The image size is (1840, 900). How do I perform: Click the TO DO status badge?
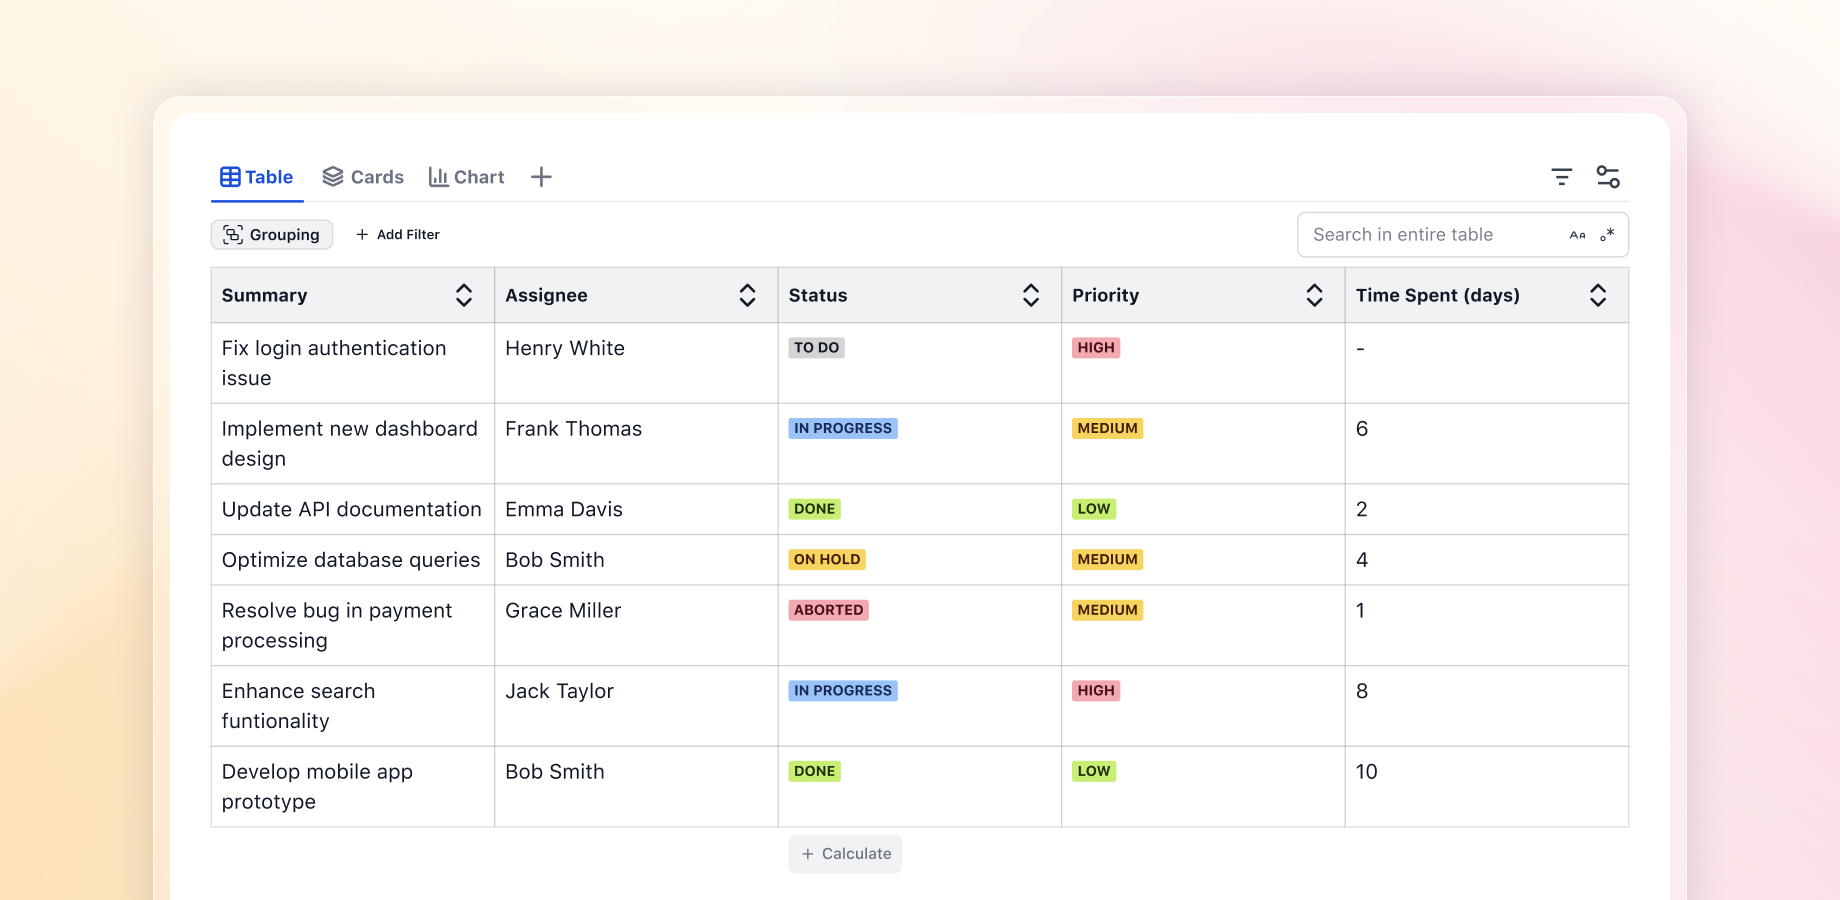(816, 348)
